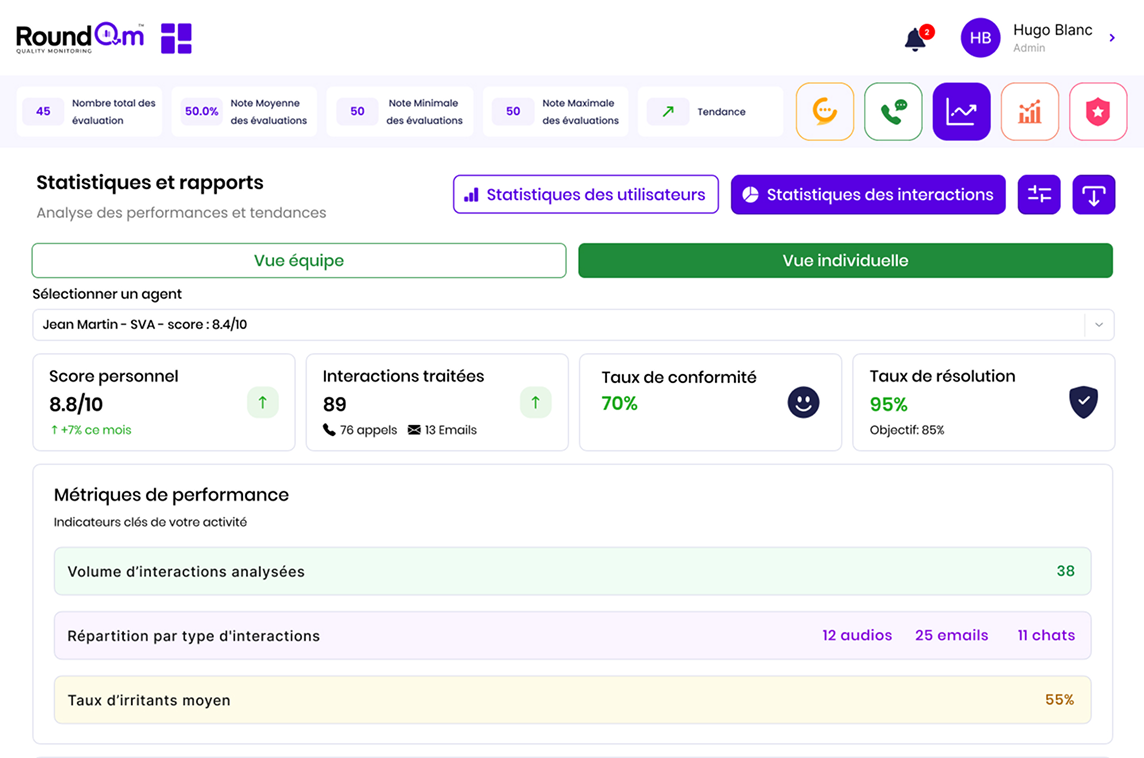This screenshot has width=1144, height=758.
Task: Select the green phone calls icon
Action: pyautogui.click(x=893, y=111)
